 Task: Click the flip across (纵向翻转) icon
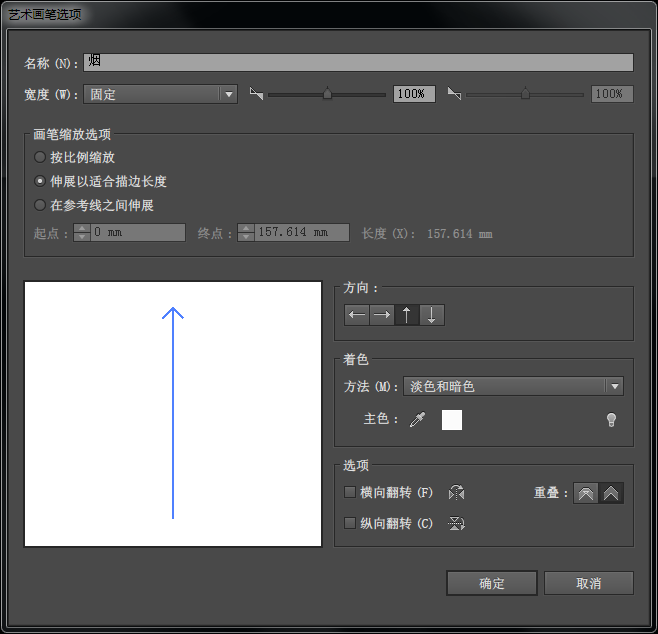click(456, 523)
